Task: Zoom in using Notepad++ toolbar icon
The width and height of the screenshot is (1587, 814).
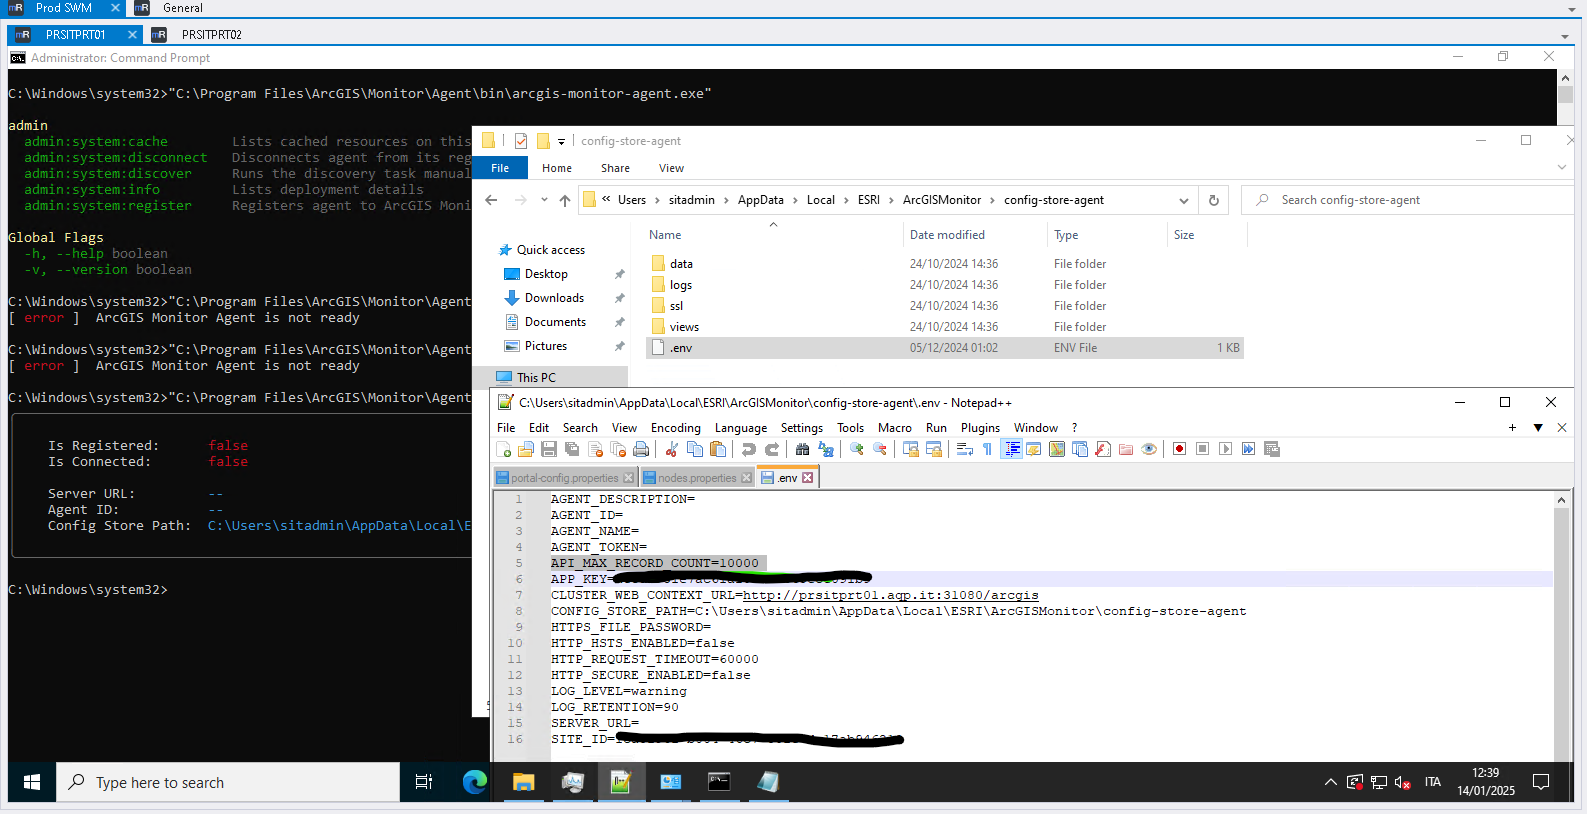Action: click(857, 450)
